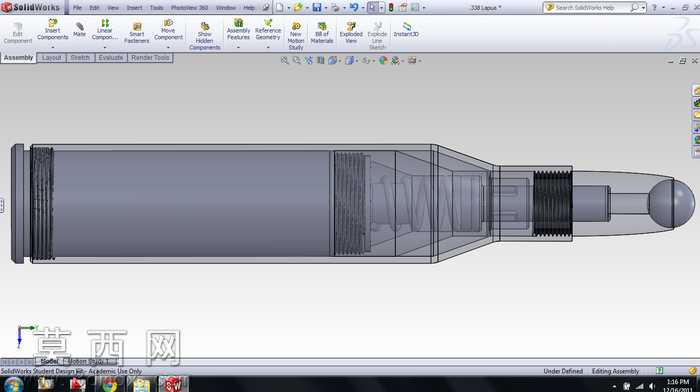Expand the New document dropdown arrow
700x392 pixels.
(x=288, y=8)
